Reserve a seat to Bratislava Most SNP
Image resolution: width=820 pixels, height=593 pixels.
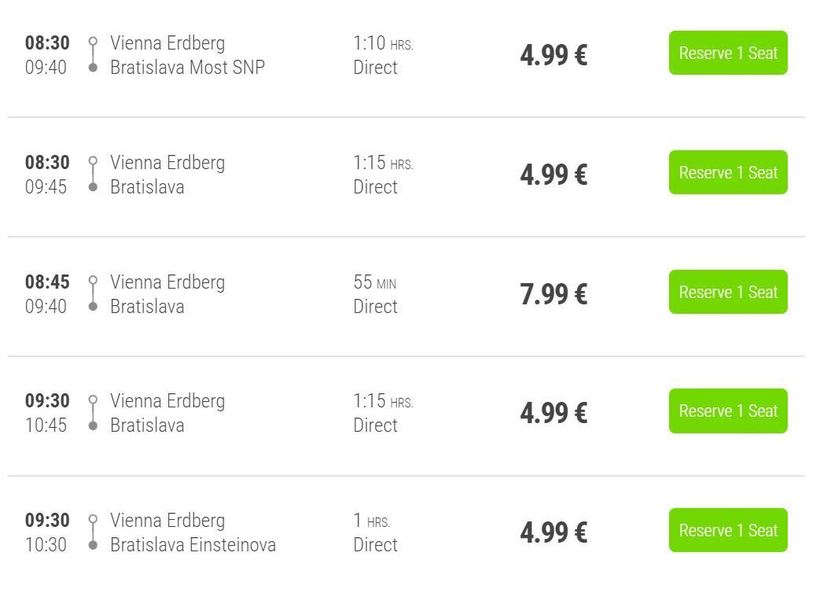pos(727,53)
